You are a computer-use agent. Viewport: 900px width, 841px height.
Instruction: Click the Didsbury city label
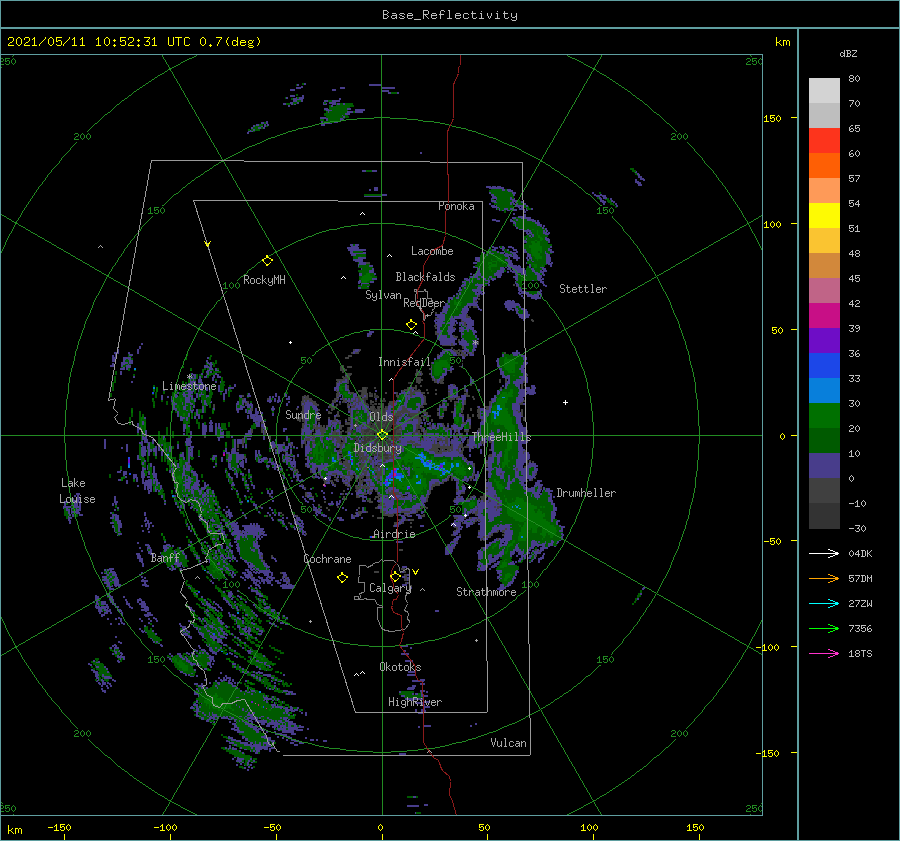click(378, 448)
